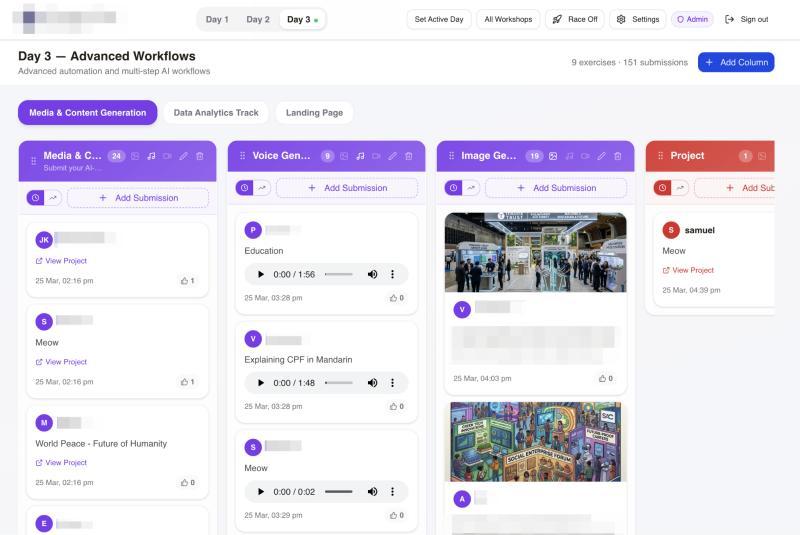
Task: Open more options on Explaining CPF player
Action: coord(392,383)
